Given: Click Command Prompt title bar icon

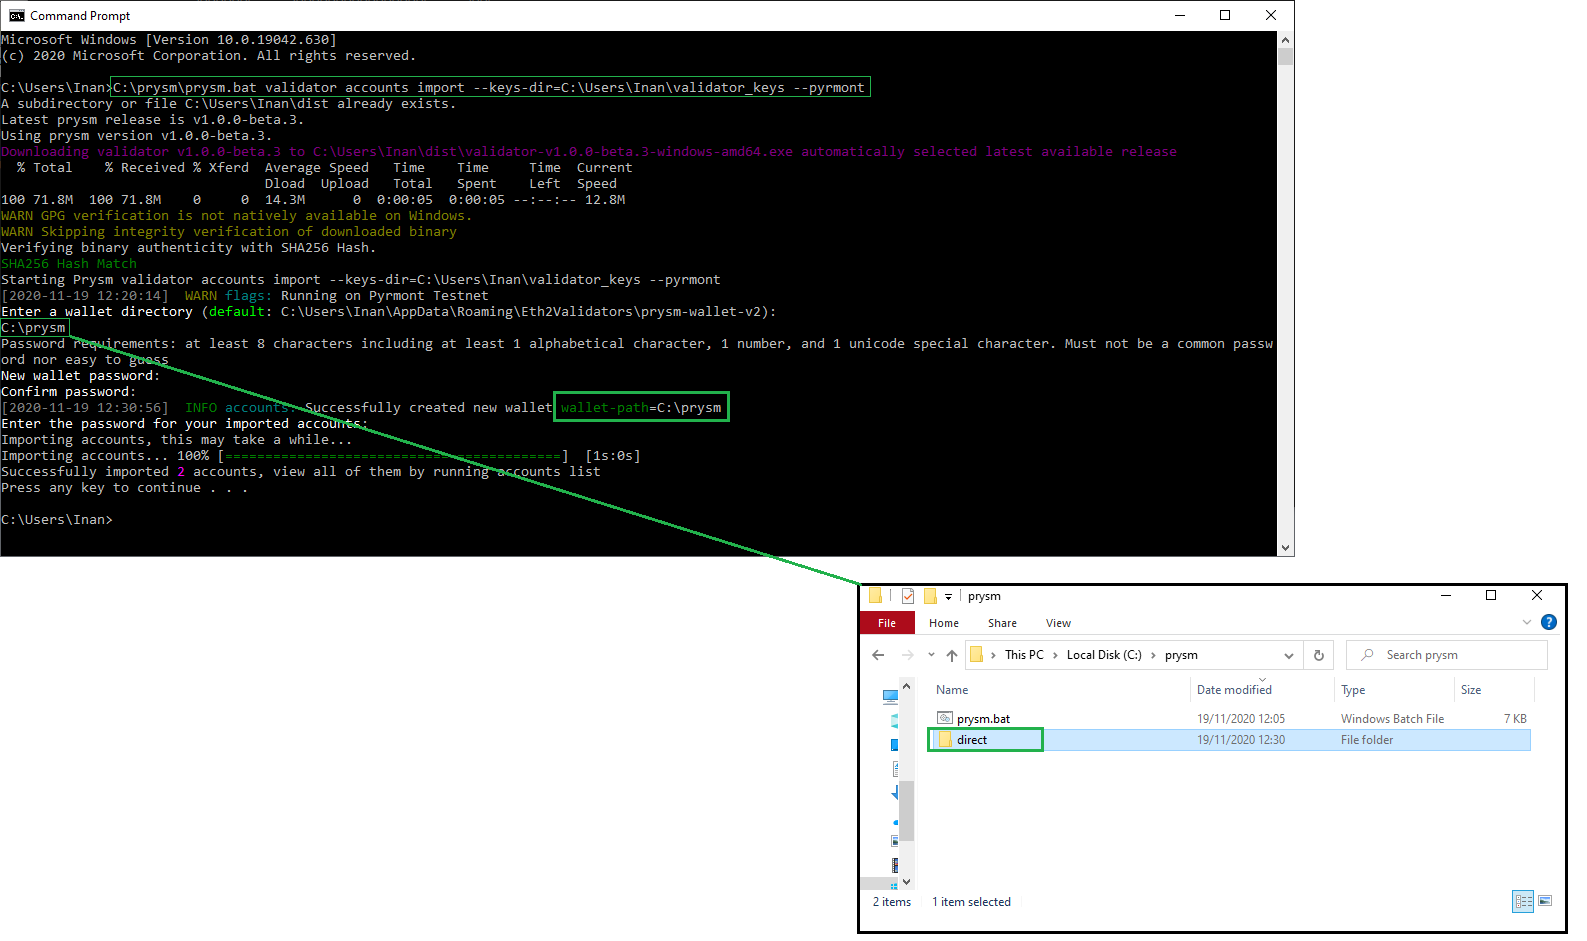Looking at the screenshot, I should point(16,15).
